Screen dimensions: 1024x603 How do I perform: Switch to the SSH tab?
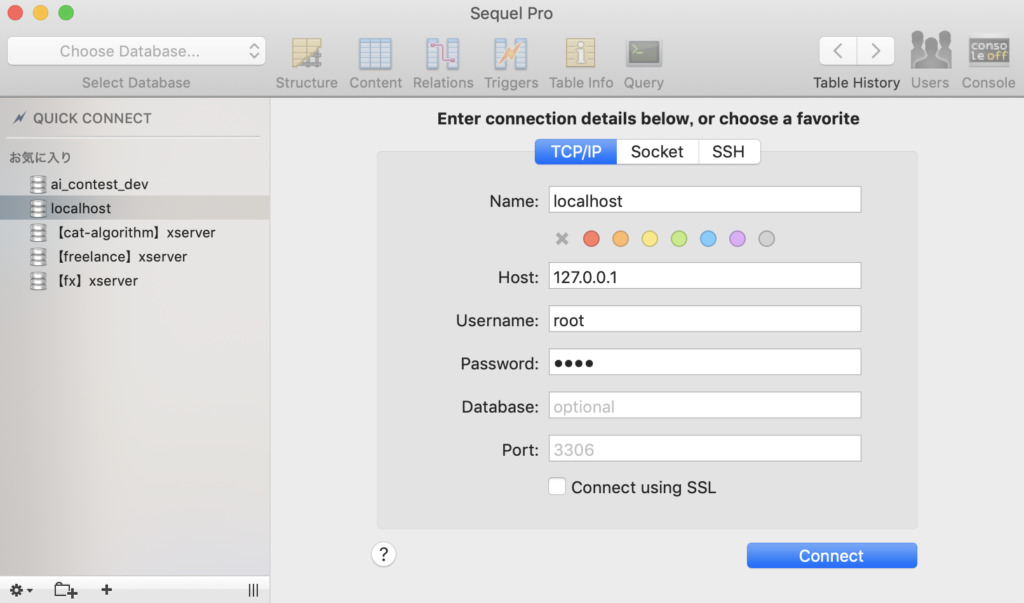[x=728, y=152]
